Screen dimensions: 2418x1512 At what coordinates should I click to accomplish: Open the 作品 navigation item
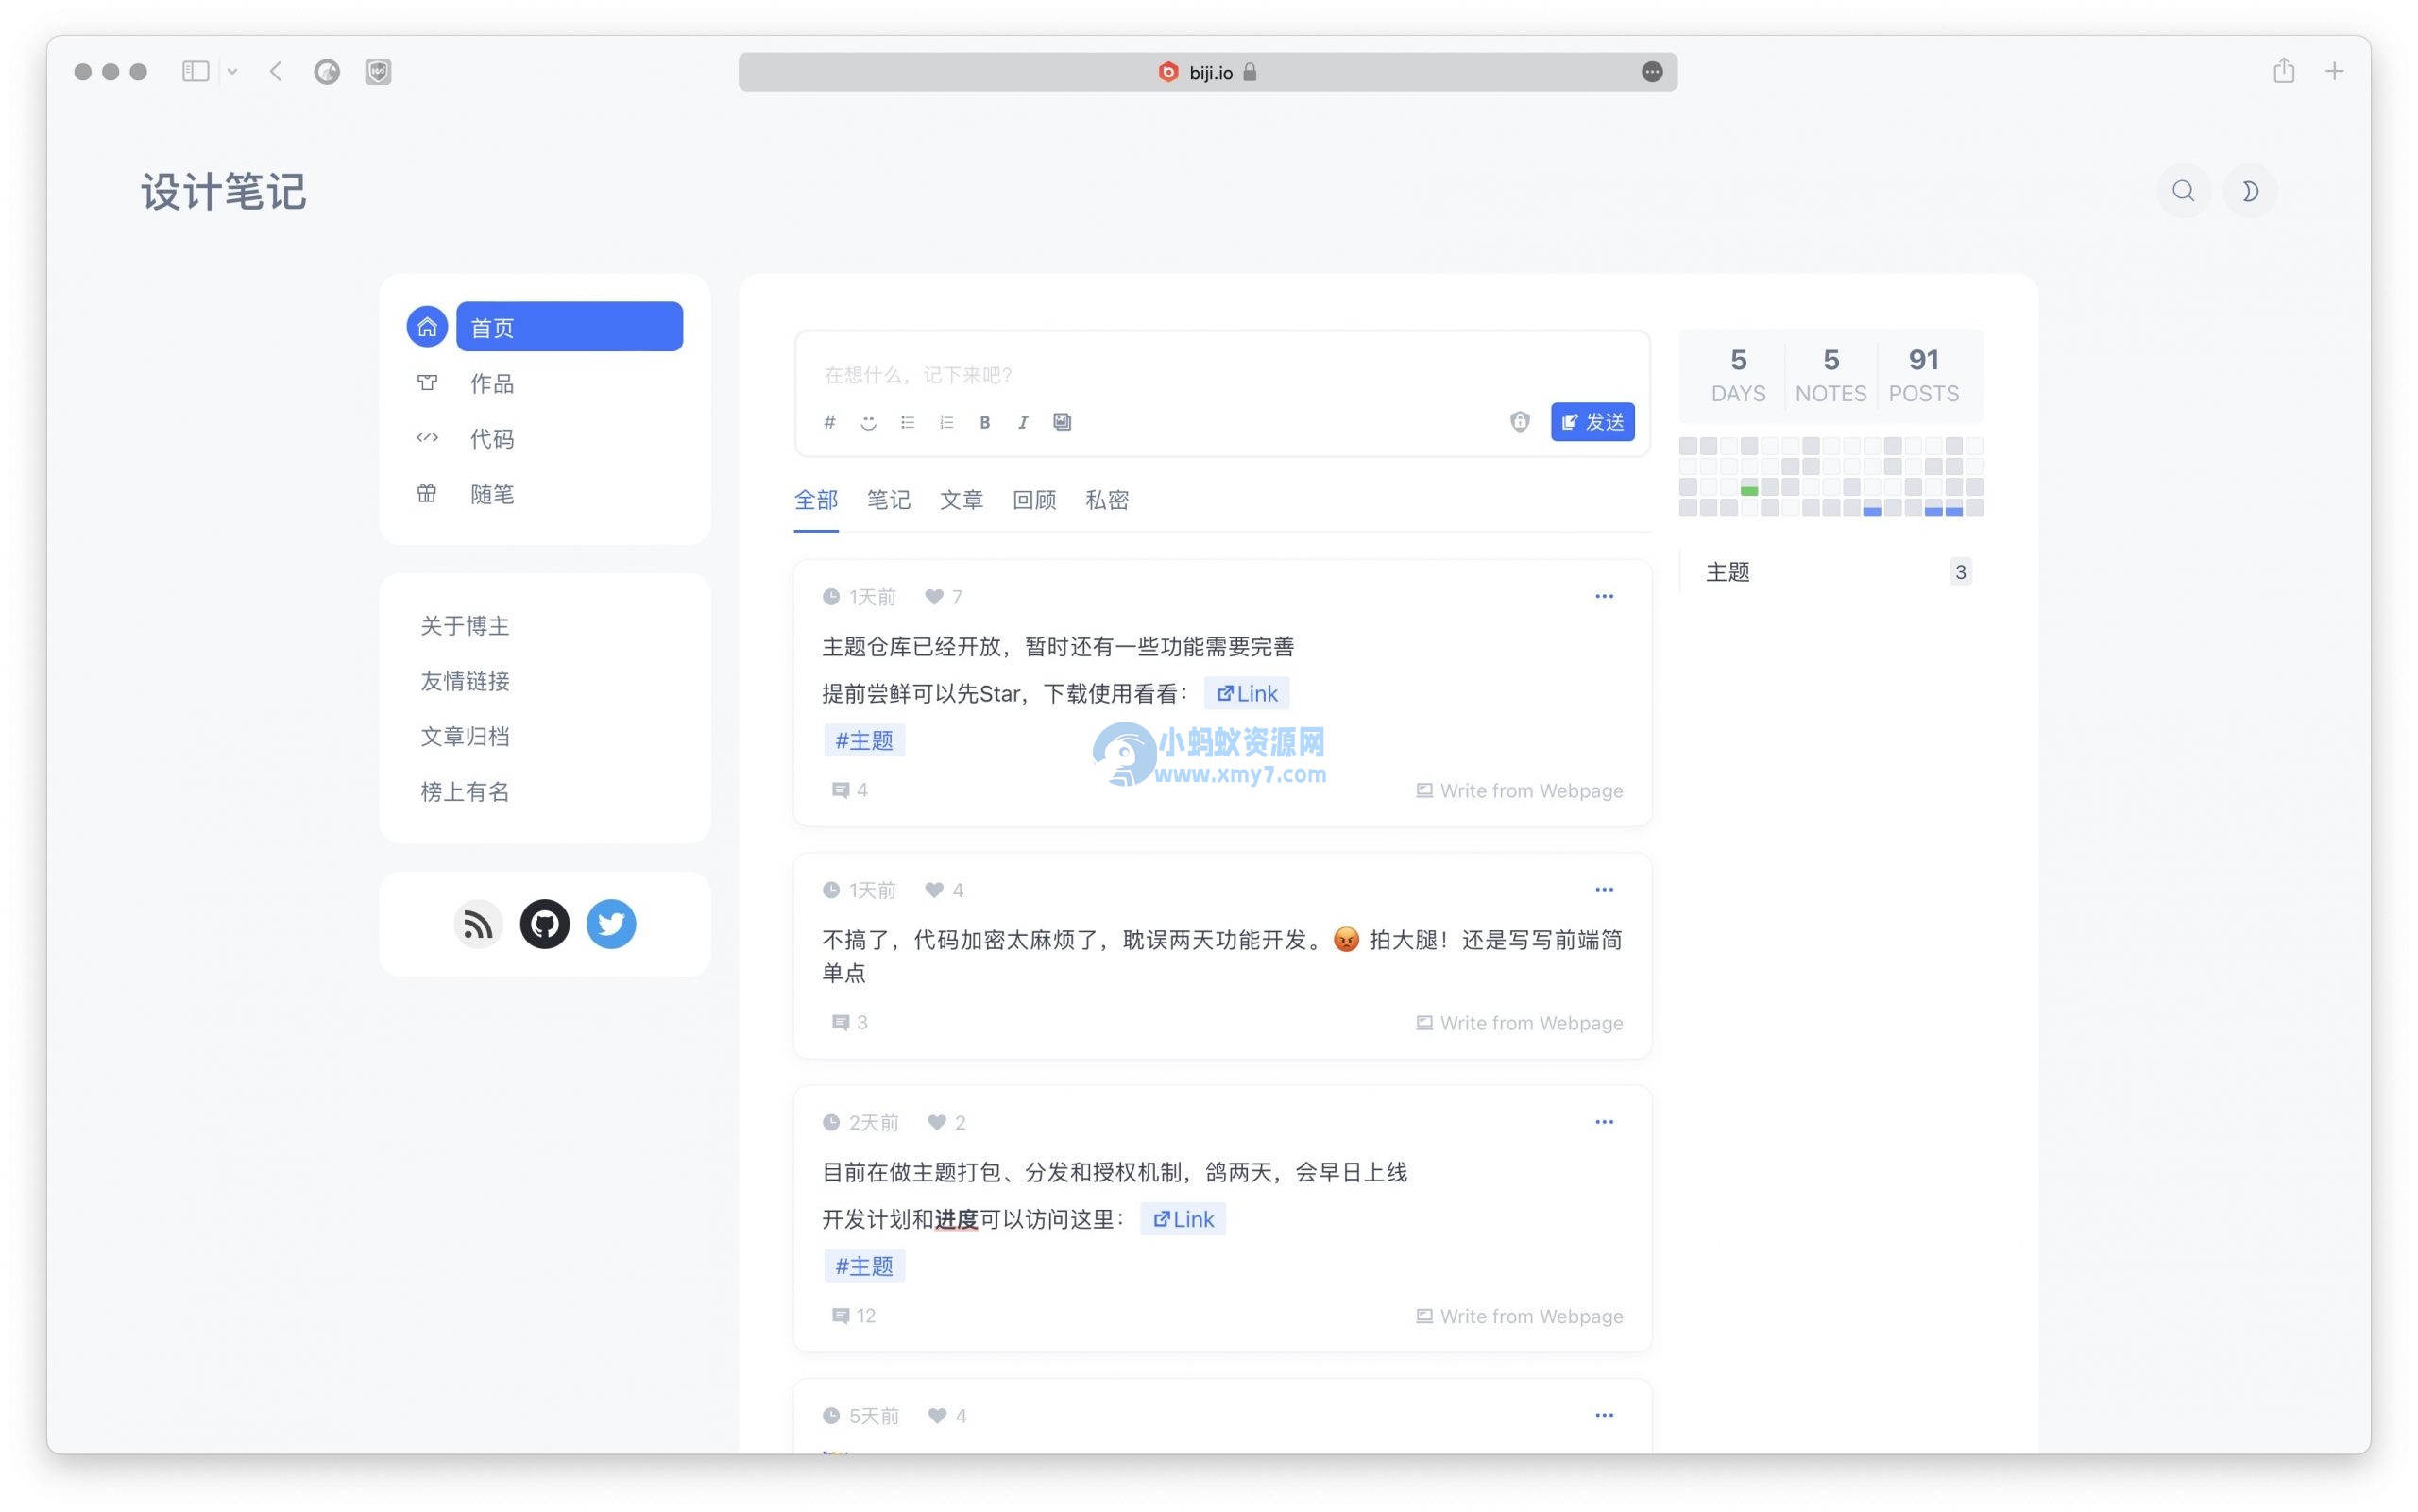[x=491, y=383]
